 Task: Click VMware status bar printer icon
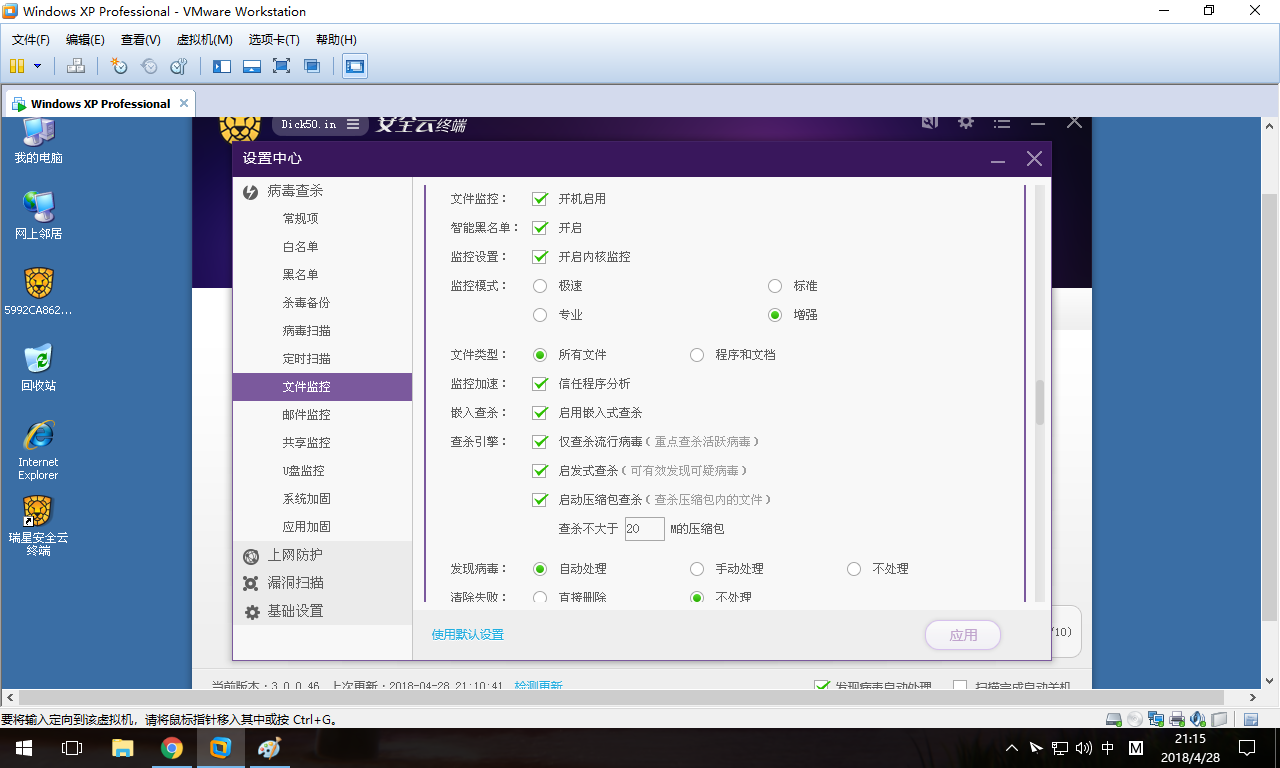click(x=1177, y=719)
